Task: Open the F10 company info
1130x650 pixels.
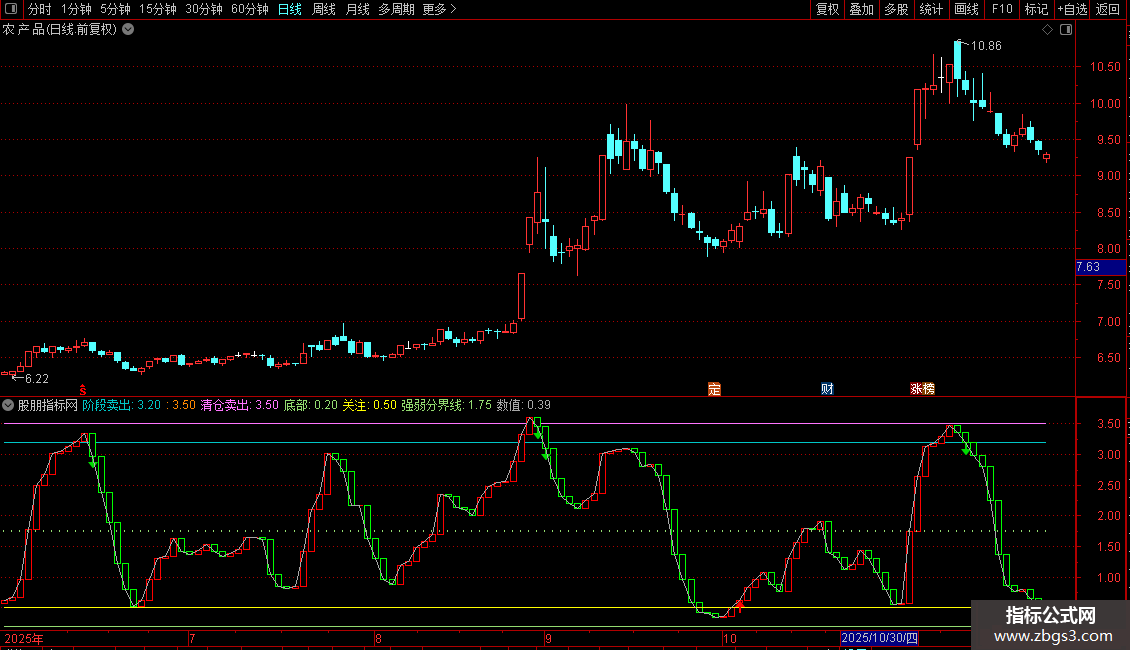Action: pyautogui.click(x=1002, y=9)
